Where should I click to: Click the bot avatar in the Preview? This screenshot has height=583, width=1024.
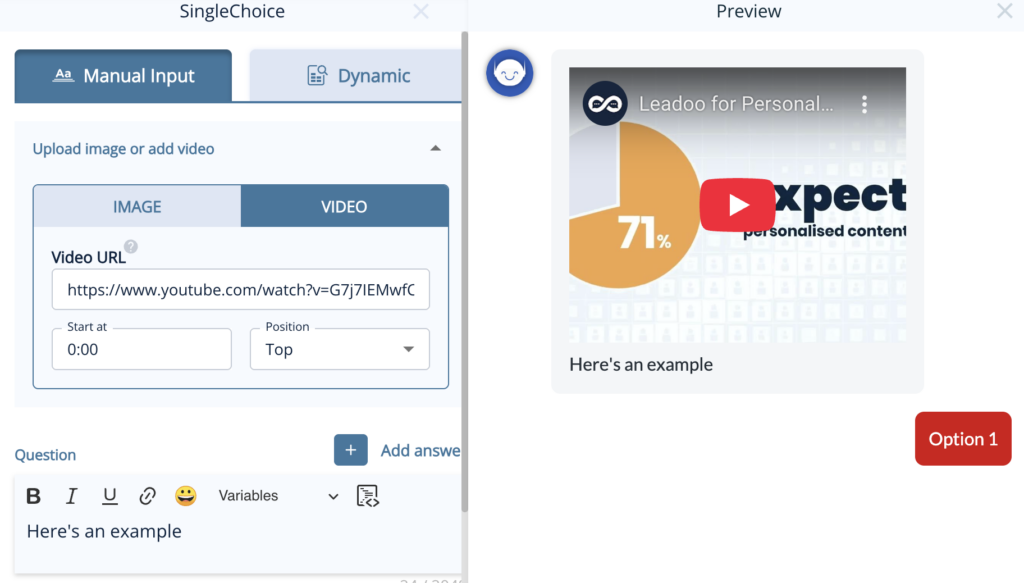click(510, 72)
